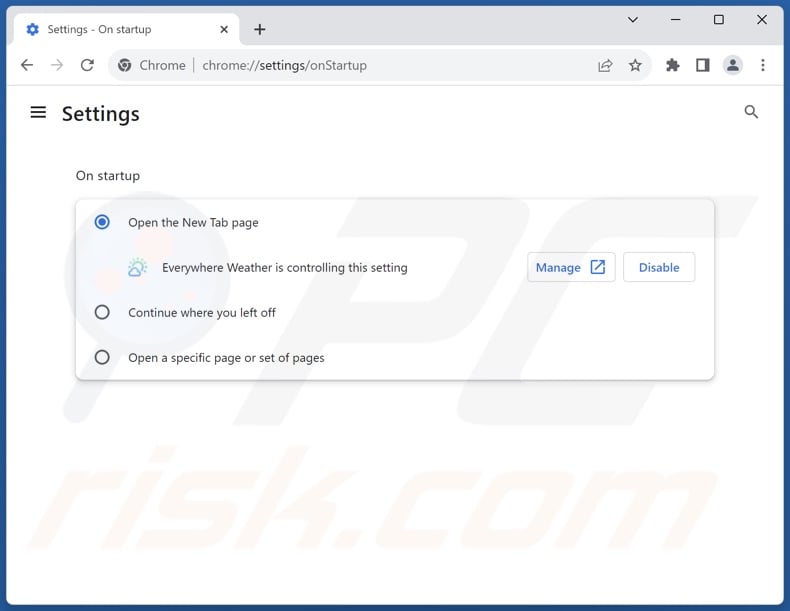The height and width of the screenshot is (611, 790).
Task: Click Manage for Everywhere Weather
Action: (x=571, y=267)
